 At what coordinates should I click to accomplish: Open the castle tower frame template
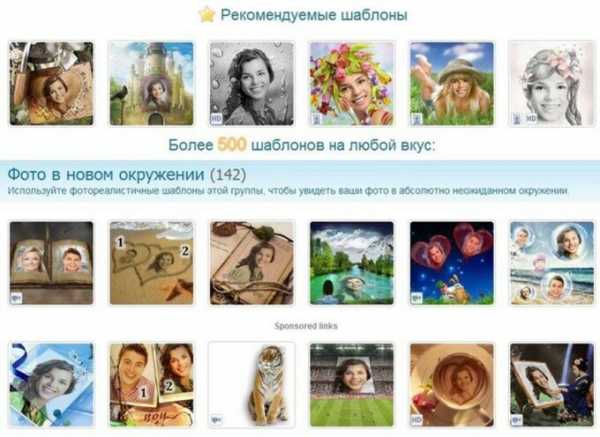(x=152, y=84)
